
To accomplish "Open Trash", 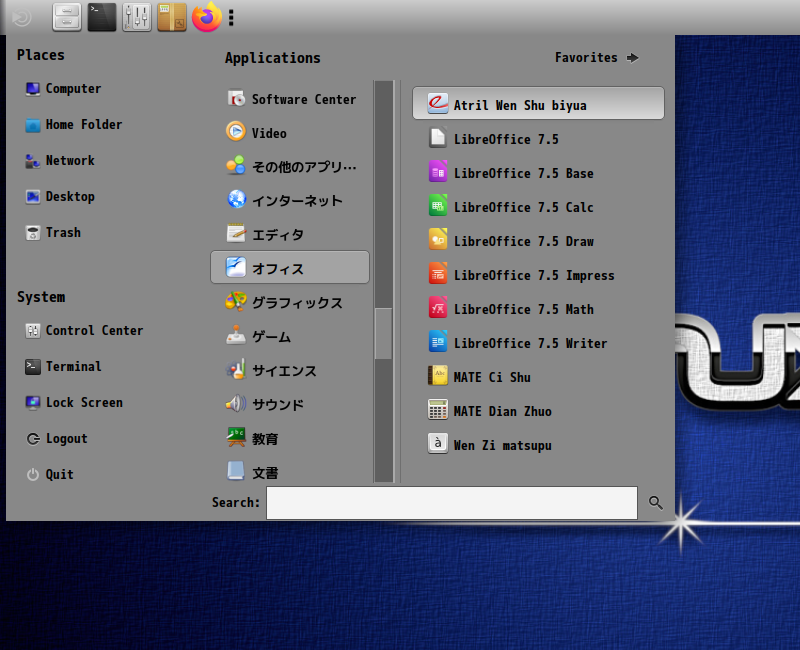I will 53,233.
